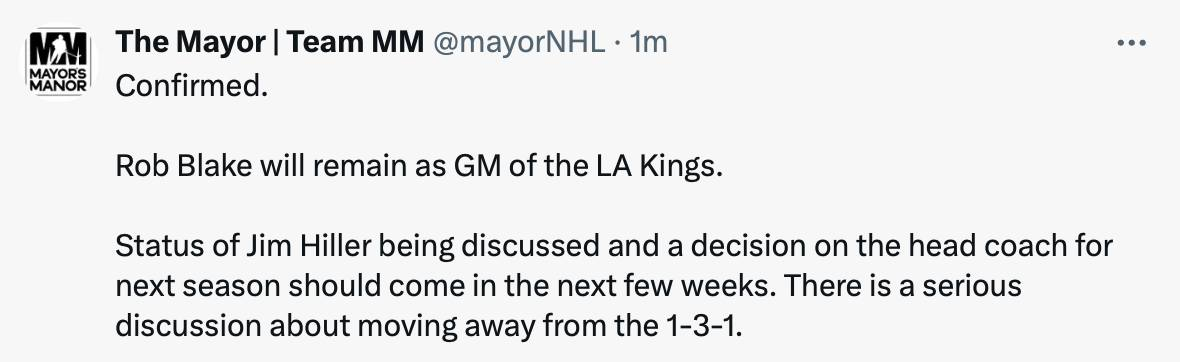Image resolution: width=1180 pixels, height=362 pixels.
Task: Open tweet via the 1m timestamp
Action: (649, 43)
